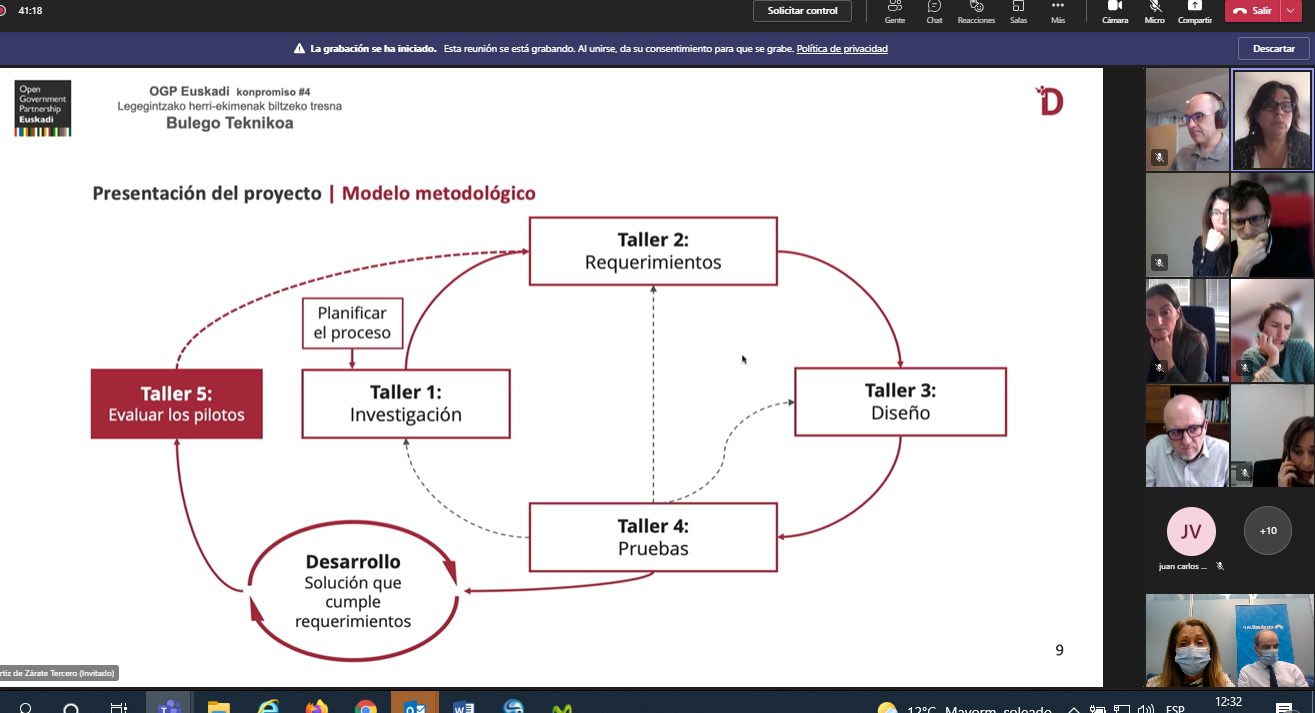
Task: Open the Más options menu
Action: tap(1058, 10)
